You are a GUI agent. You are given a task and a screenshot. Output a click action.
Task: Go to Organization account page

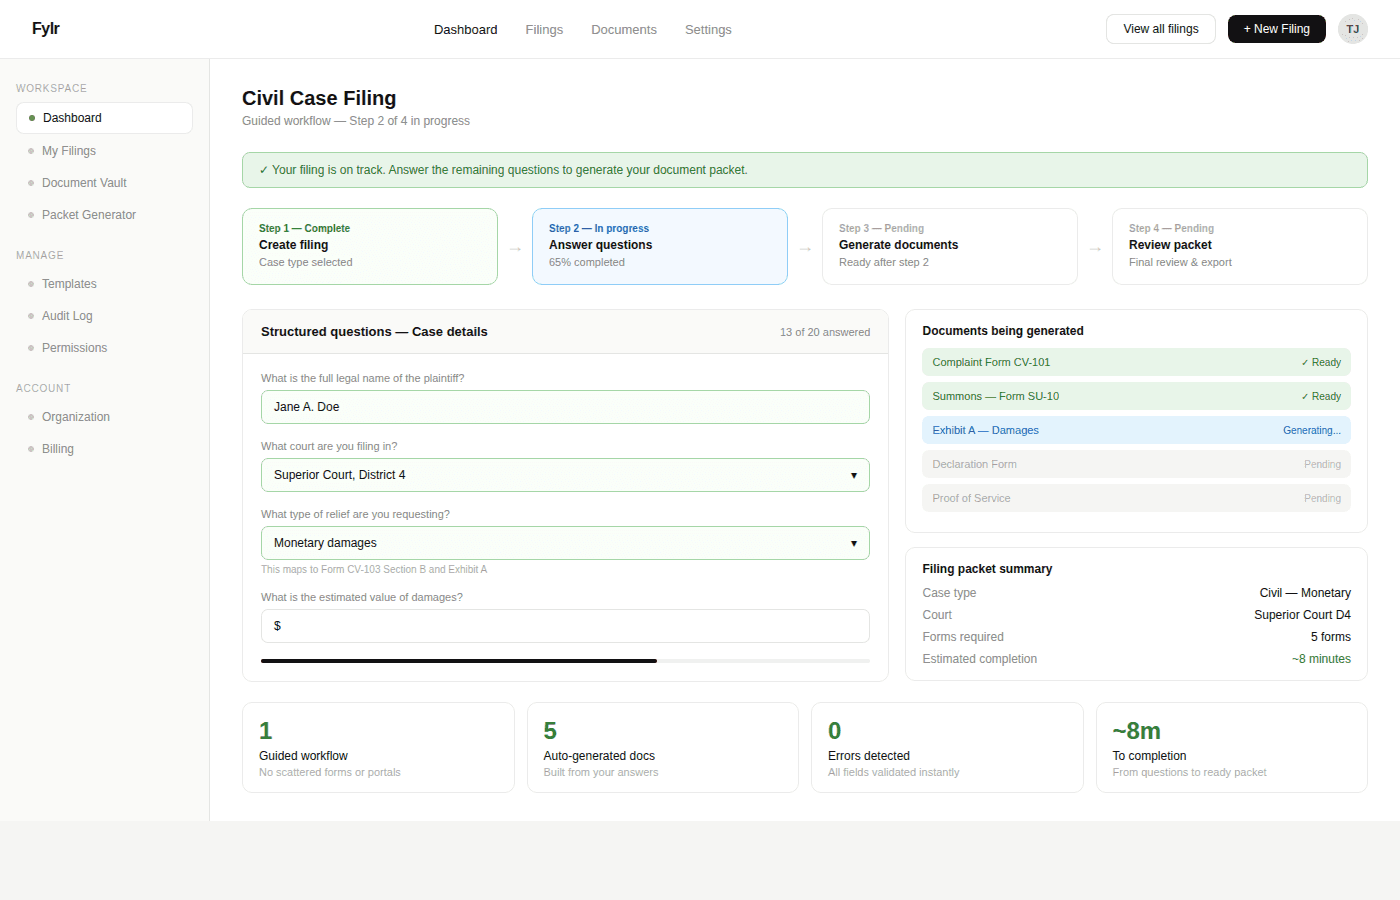point(104,417)
